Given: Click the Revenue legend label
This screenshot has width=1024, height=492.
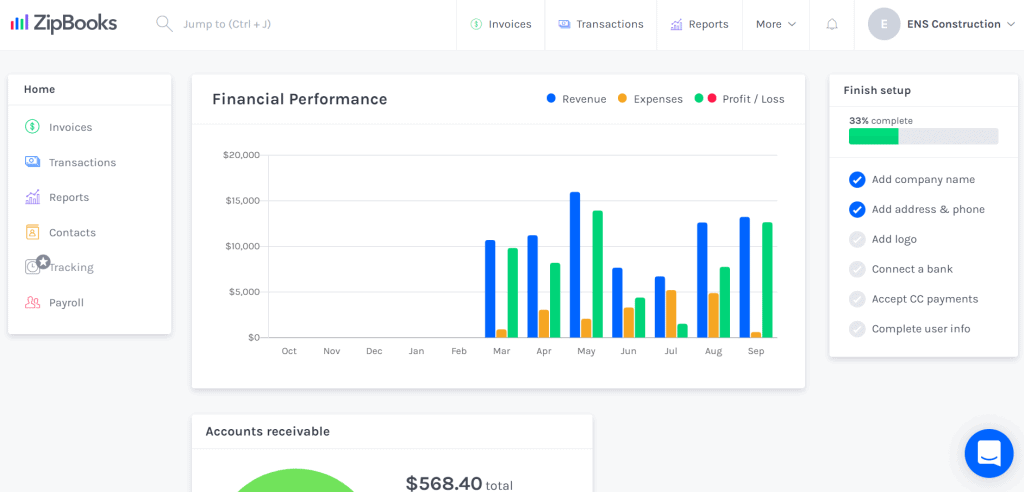Looking at the screenshot, I should point(584,99).
